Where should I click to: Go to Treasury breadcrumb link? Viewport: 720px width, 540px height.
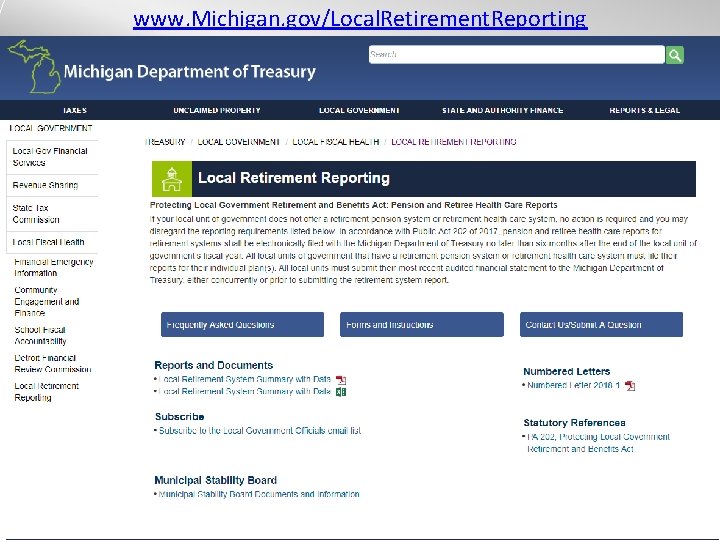tap(165, 142)
